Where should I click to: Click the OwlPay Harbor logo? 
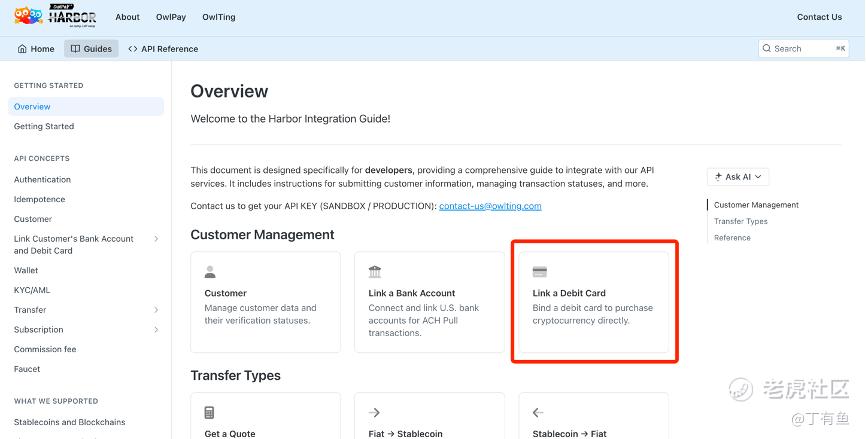tap(55, 16)
